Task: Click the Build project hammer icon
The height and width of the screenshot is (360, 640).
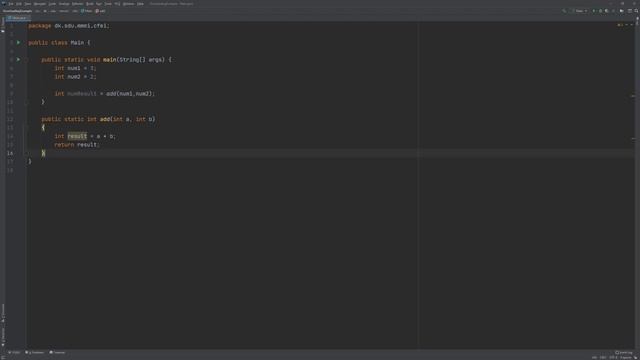Action: click(x=564, y=11)
